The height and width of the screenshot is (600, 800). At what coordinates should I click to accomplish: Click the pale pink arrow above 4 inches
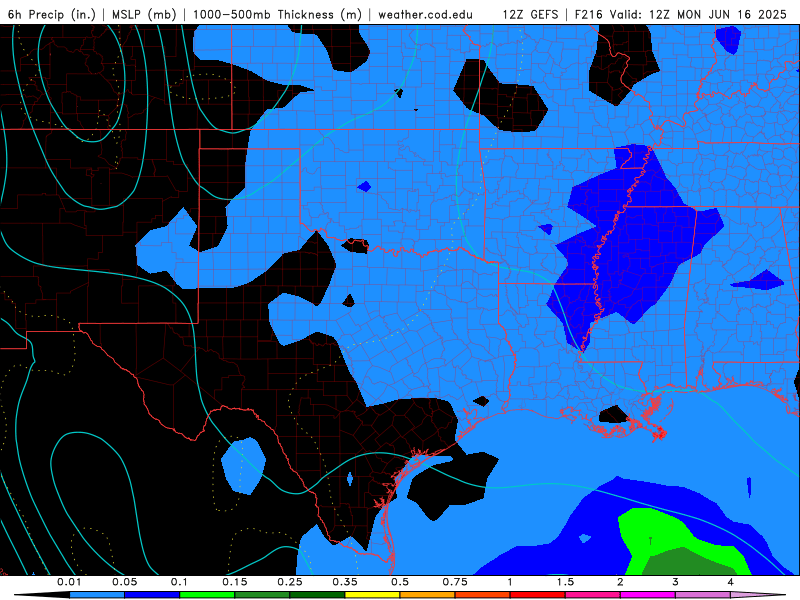click(758, 595)
